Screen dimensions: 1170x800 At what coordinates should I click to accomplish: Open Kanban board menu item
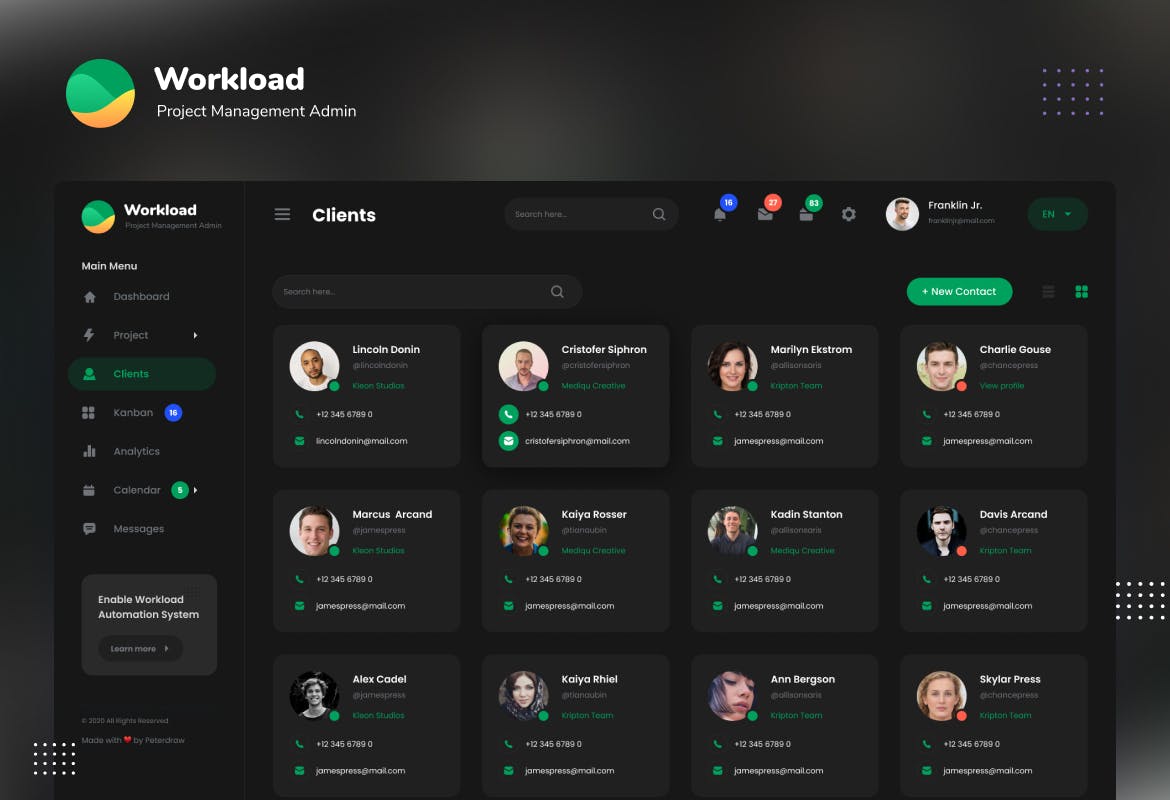[133, 413]
